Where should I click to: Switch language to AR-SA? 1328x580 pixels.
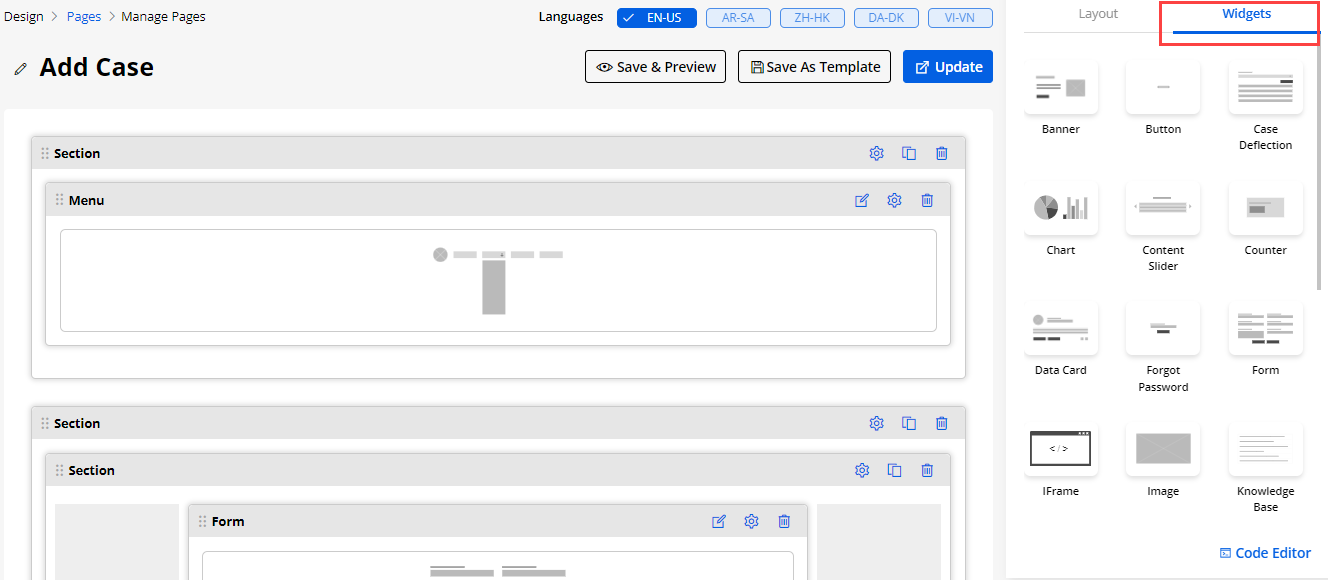738,17
